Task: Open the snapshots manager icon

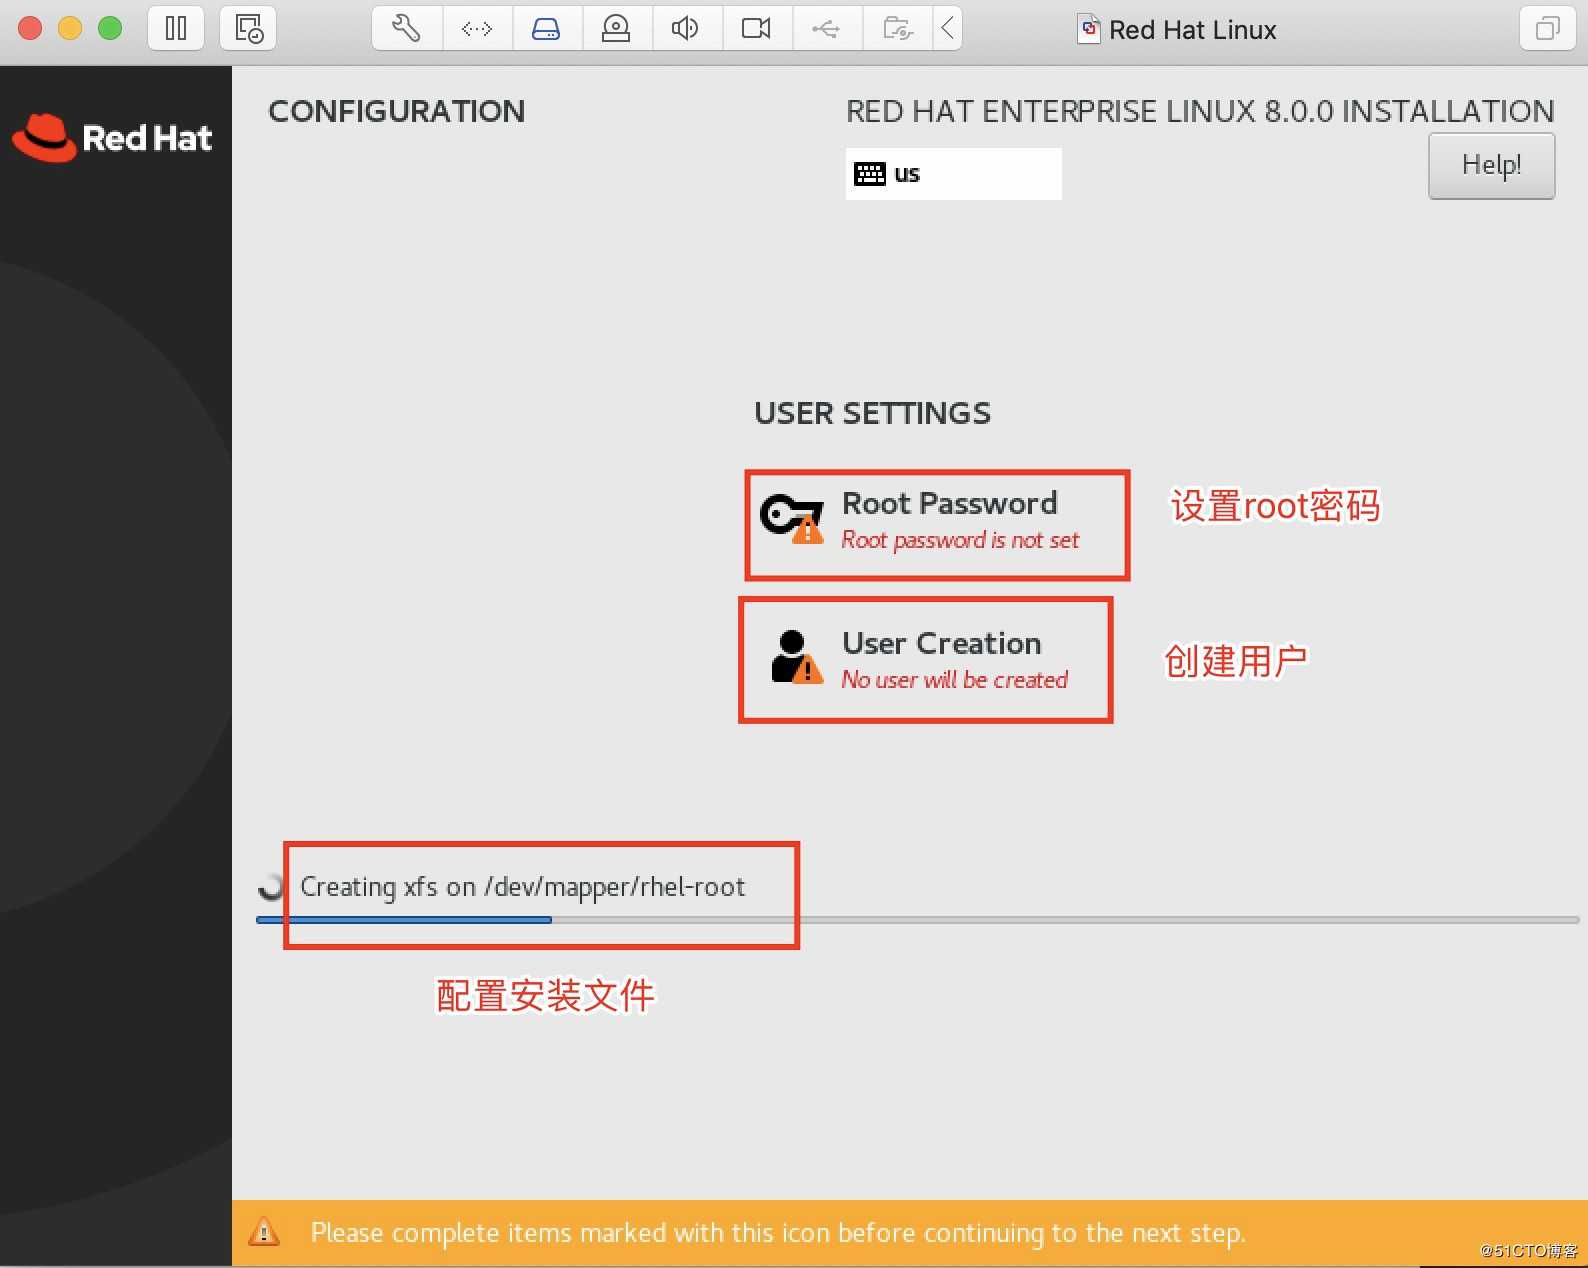Action: (249, 29)
